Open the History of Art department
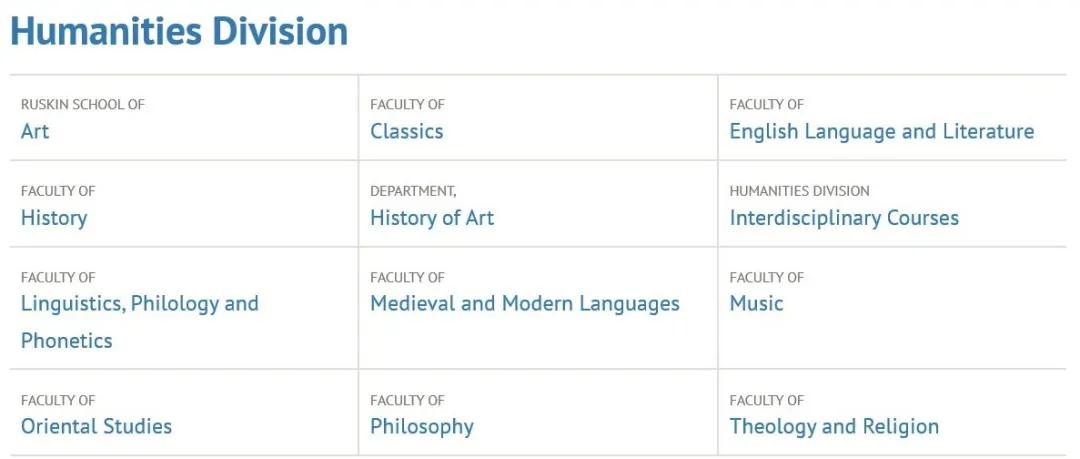 point(431,218)
